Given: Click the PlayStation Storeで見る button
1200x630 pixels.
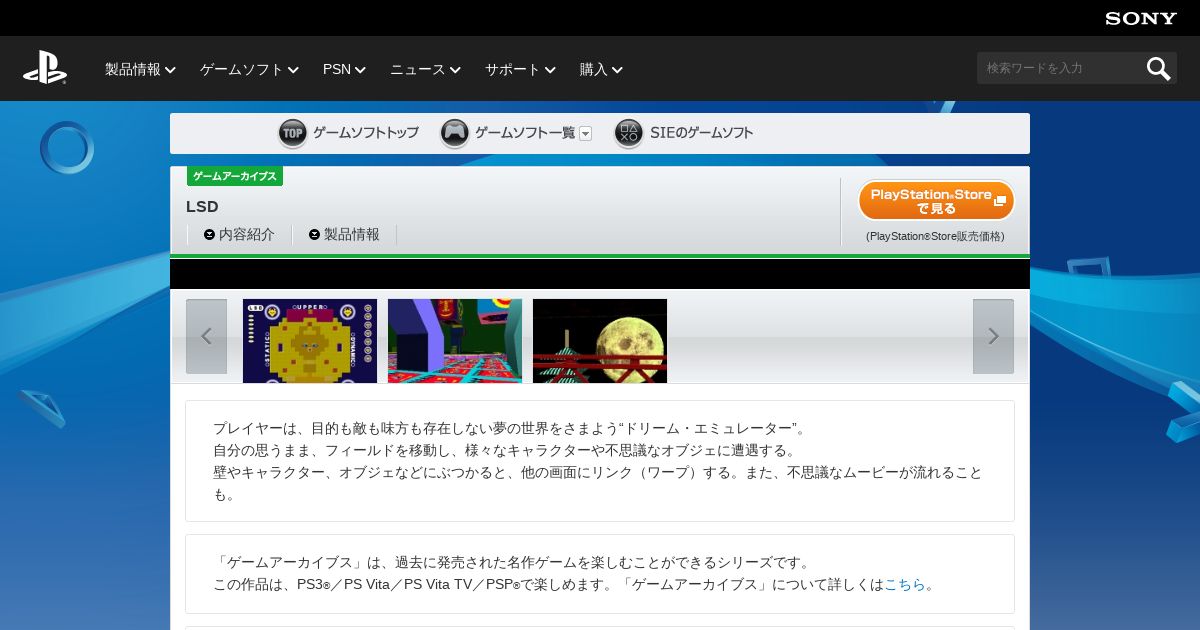Looking at the screenshot, I should (936, 201).
